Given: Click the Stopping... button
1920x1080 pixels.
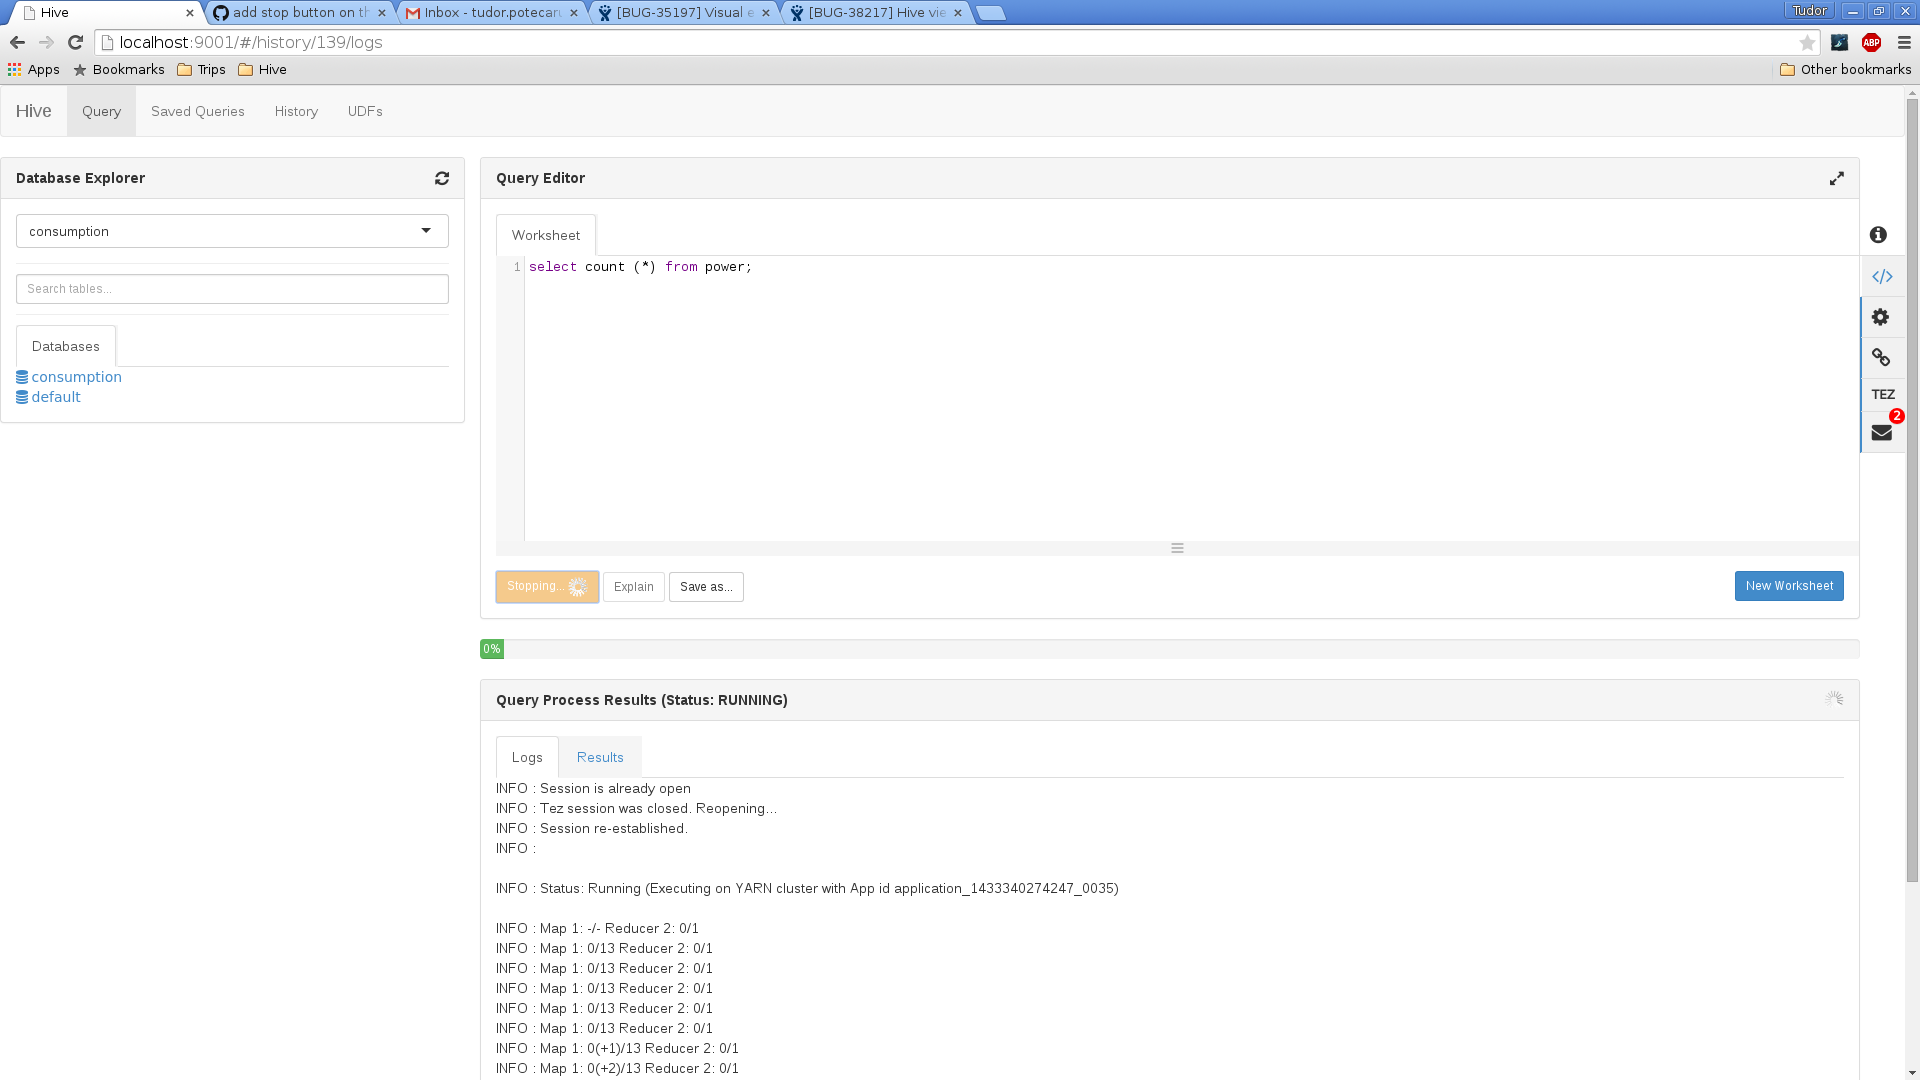Looking at the screenshot, I should click(547, 587).
